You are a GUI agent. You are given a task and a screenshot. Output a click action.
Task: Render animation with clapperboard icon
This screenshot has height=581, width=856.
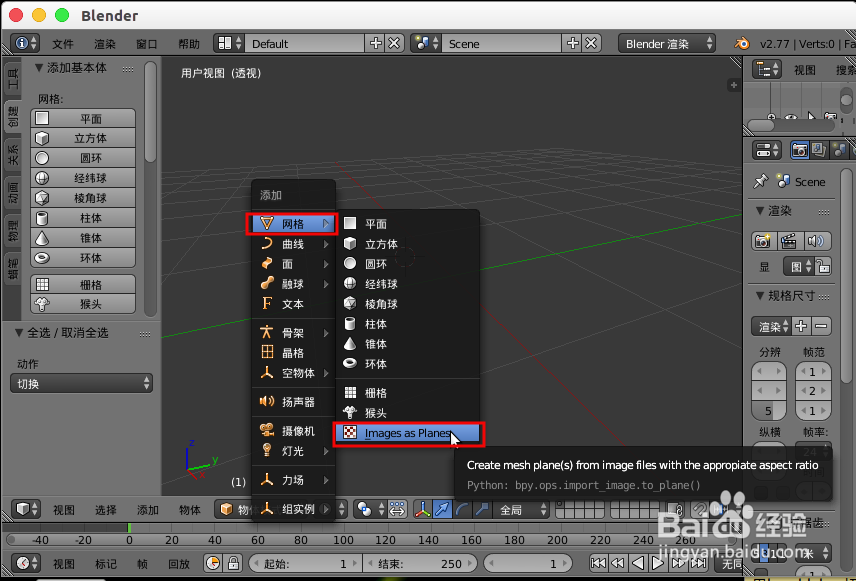pos(789,241)
